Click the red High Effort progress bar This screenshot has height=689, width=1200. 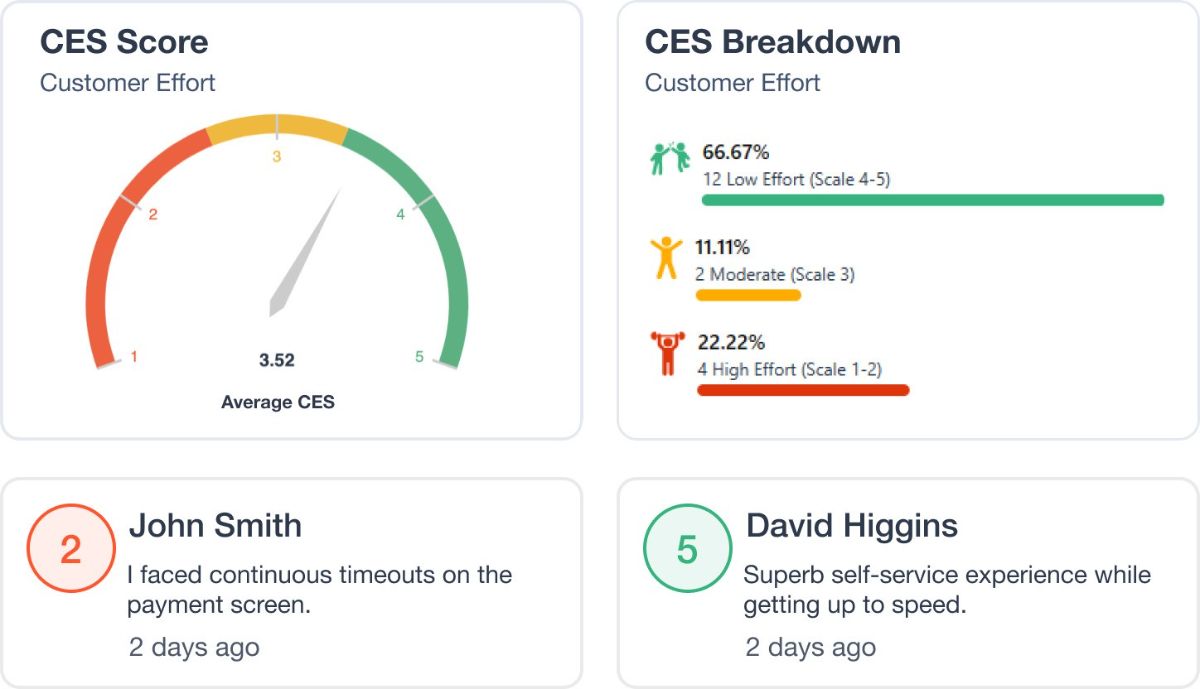click(803, 390)
